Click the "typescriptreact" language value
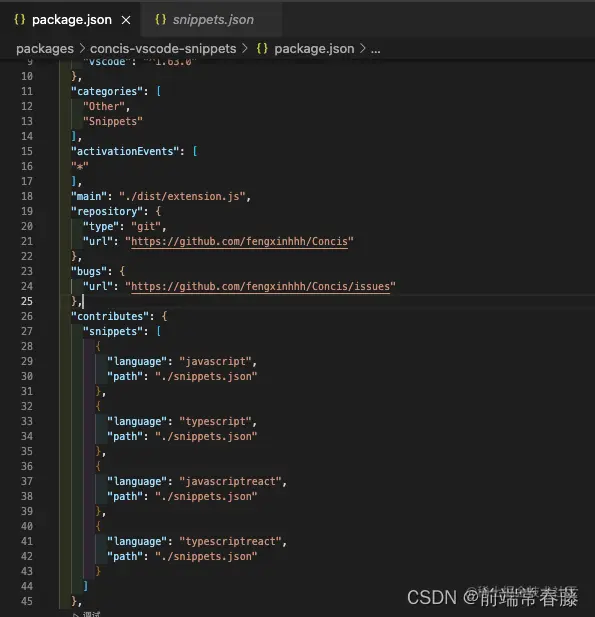This screenshot has height=617, width=595. tap(230, 541)
